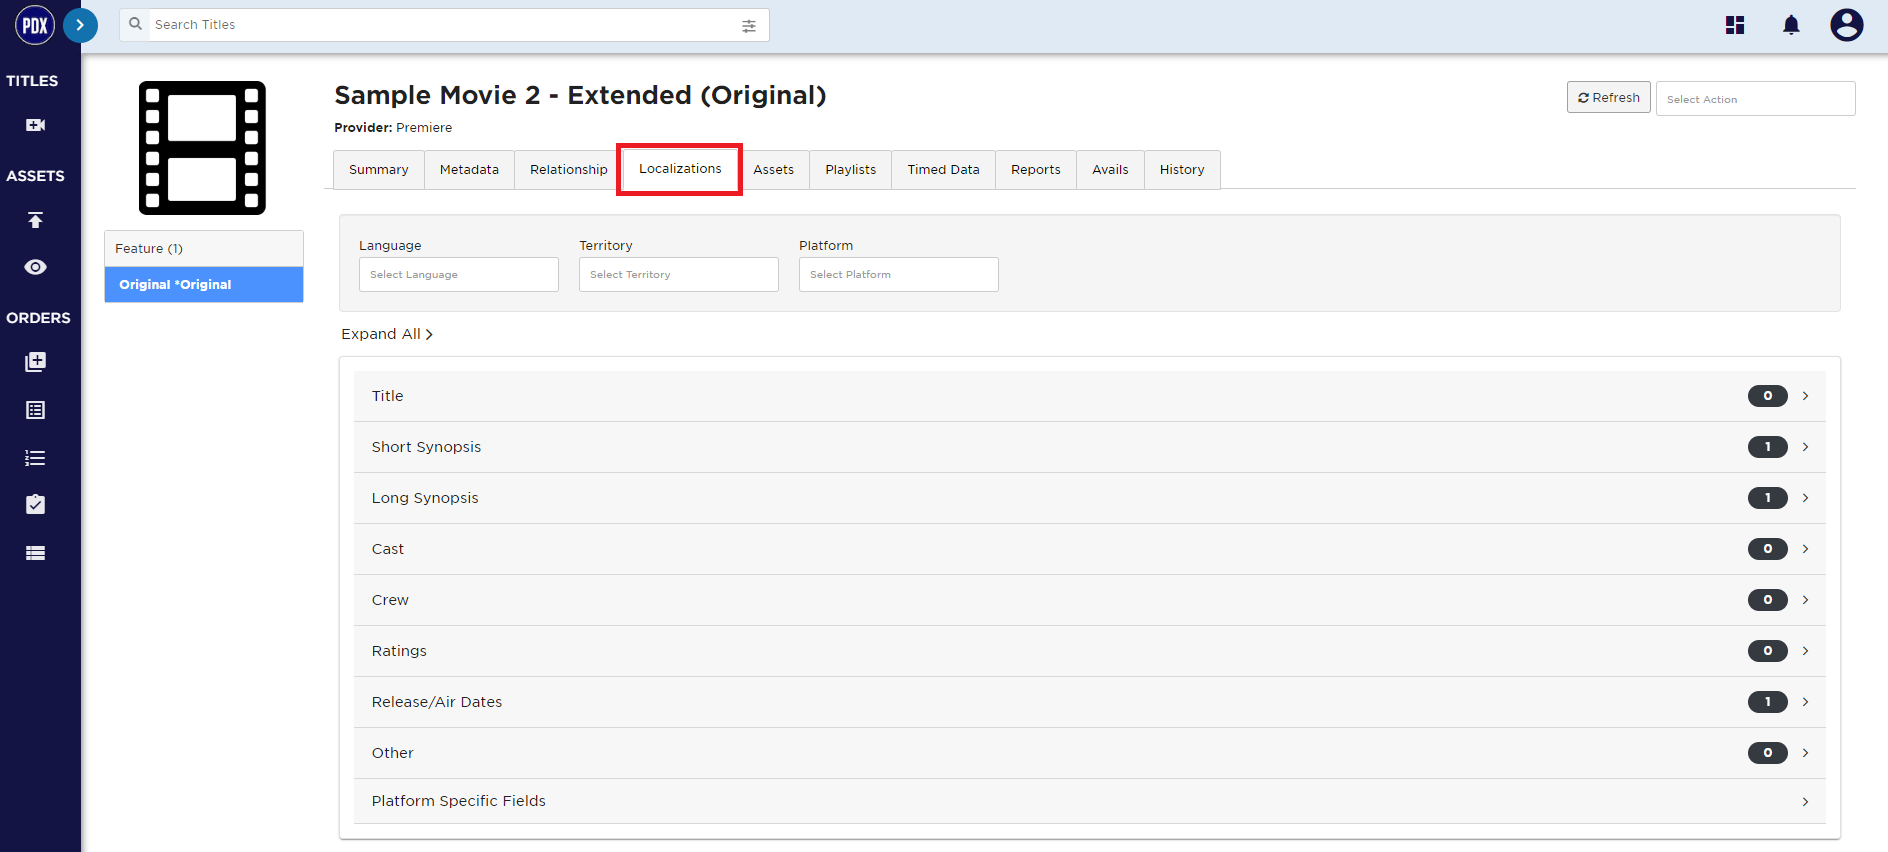Select the Original *Original version

coord(204,285)
